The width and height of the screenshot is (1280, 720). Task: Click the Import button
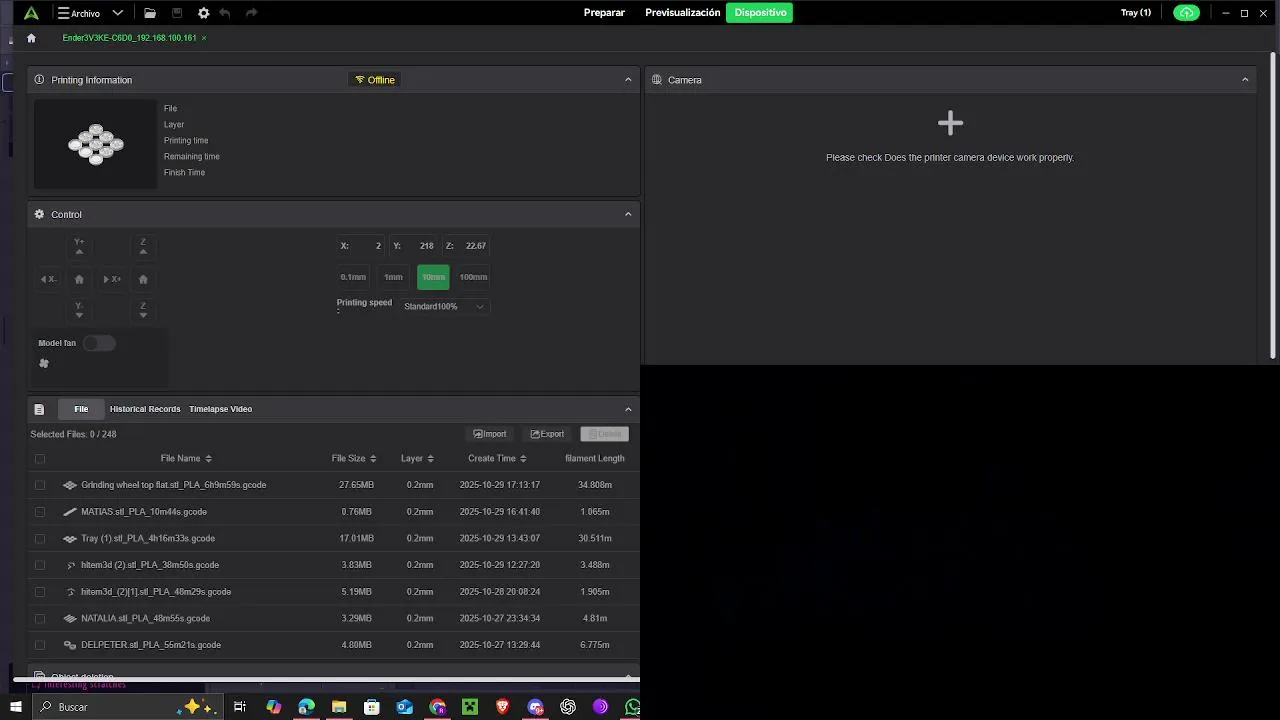pyautogui.click(x=490, y=434)
